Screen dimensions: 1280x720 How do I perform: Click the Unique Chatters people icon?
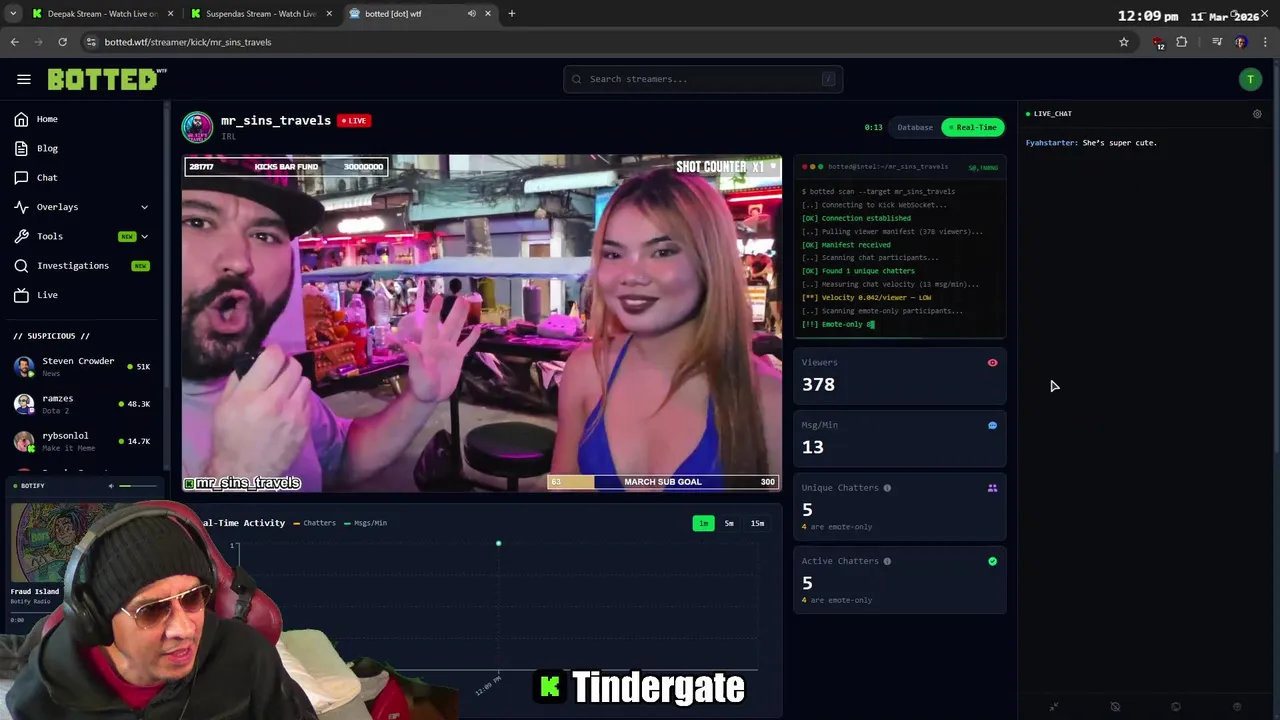pos(992,488)
